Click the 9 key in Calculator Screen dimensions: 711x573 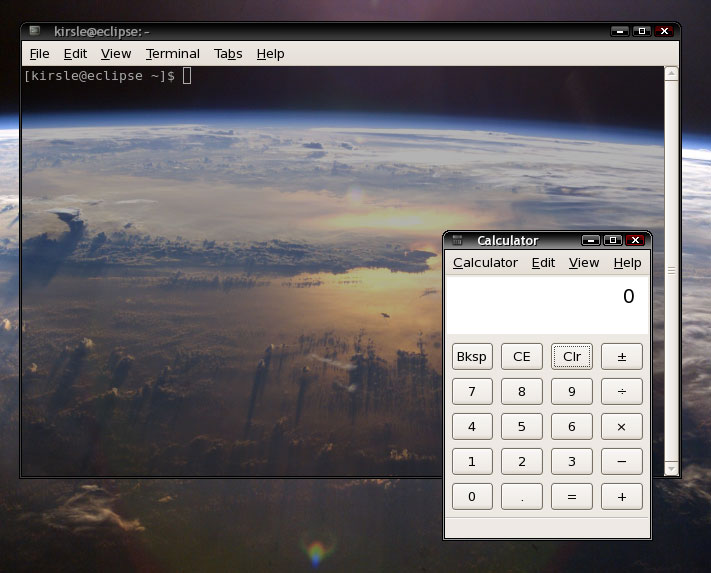572,392
